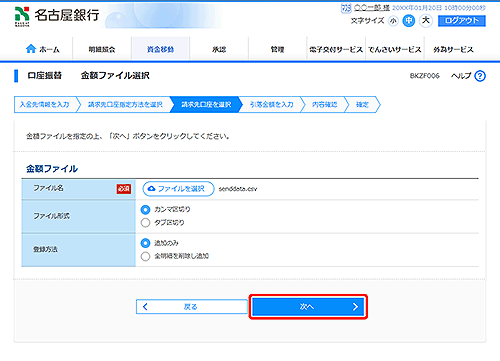Screen dimensions: 500x361
Task: Click the ヘルプ help link text
Action: pyautogui.click(x=461, y=76)
